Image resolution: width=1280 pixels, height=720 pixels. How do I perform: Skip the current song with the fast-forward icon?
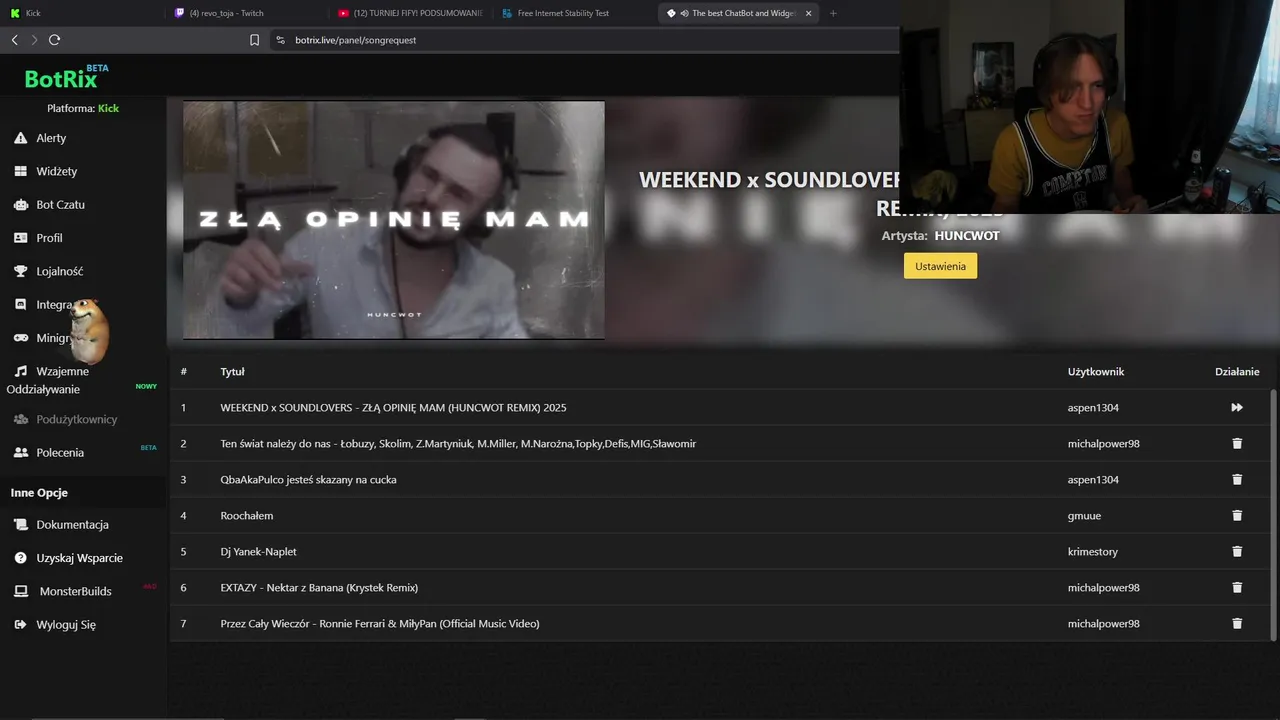click(x=1237, y=408)
